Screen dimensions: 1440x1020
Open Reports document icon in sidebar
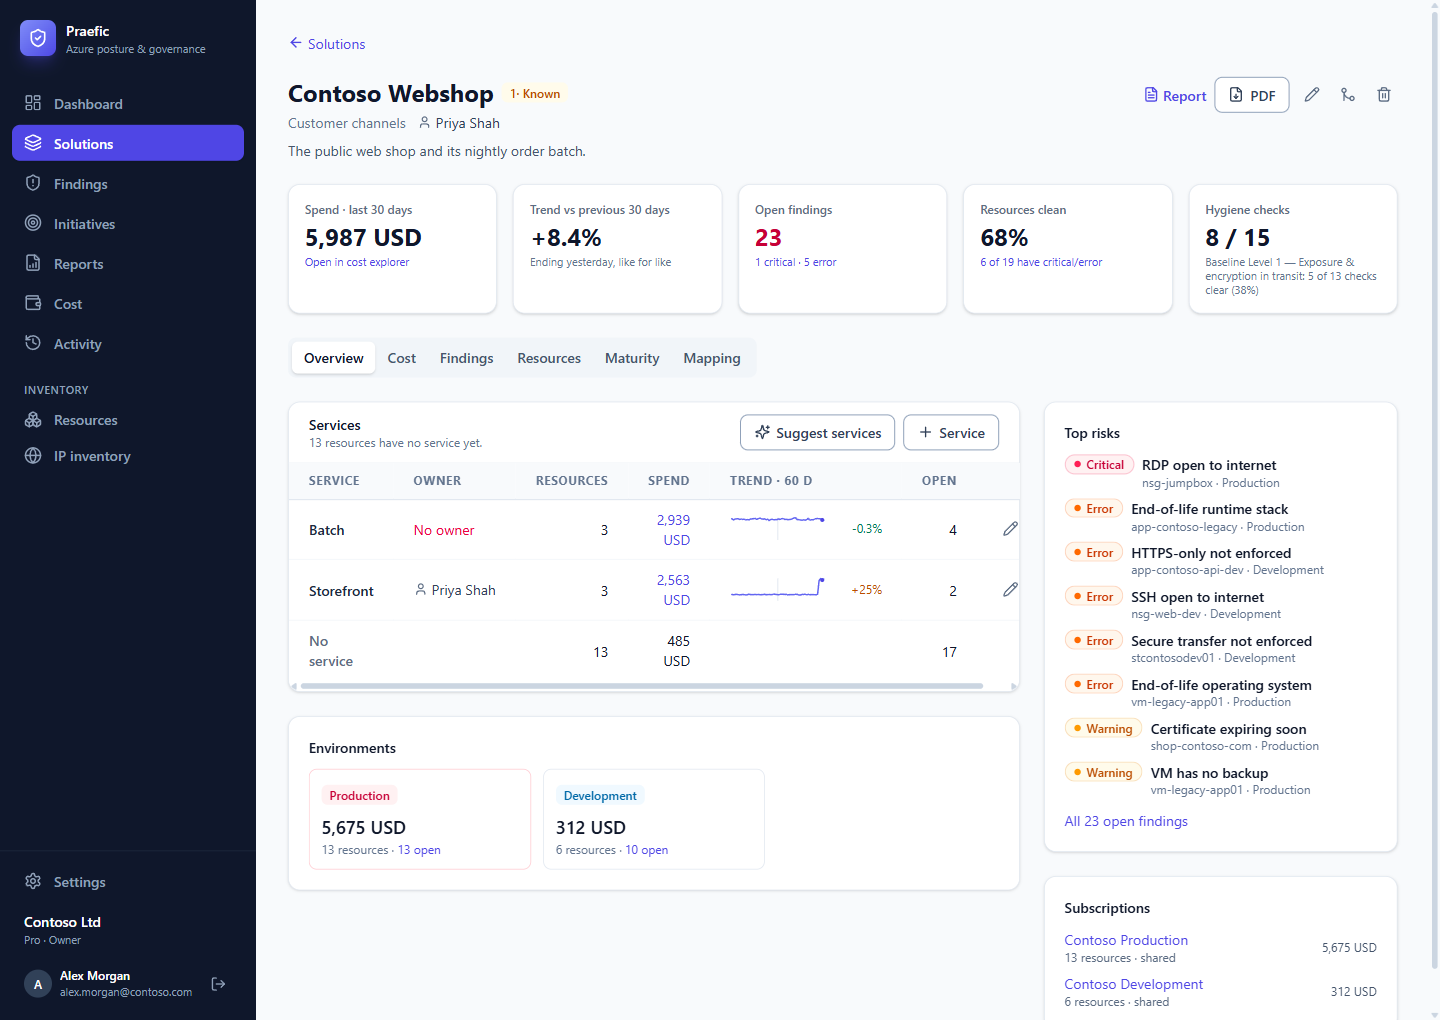tap(33, 263)
